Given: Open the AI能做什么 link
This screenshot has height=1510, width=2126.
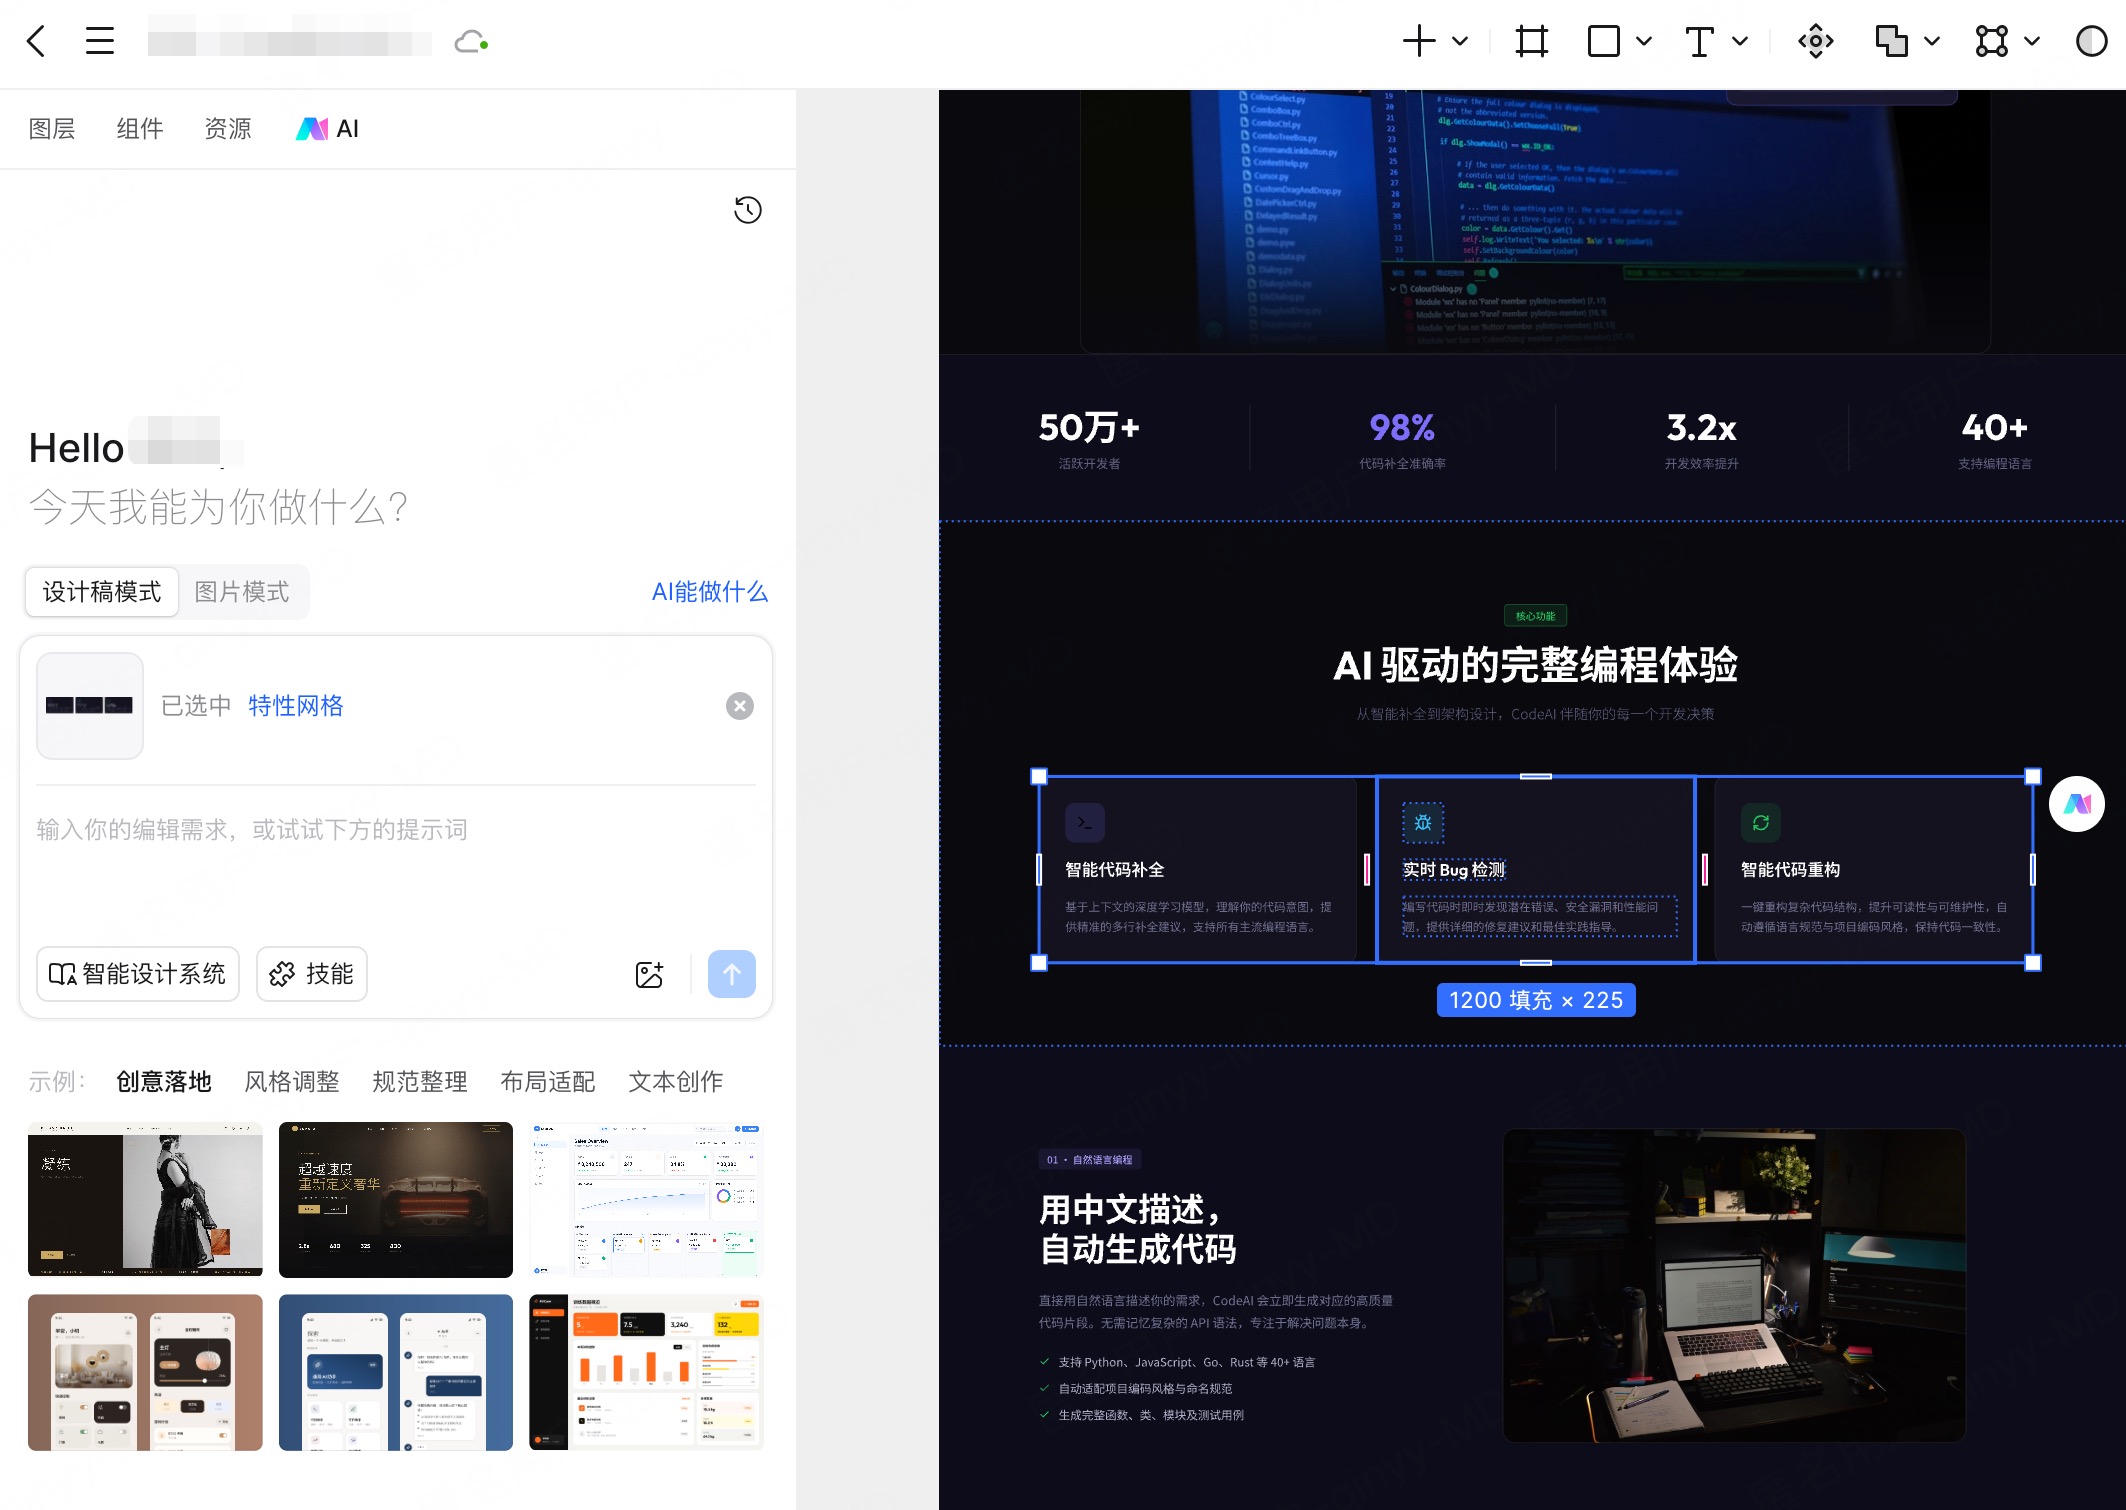Looking at the screenshot, I should 710,592.
